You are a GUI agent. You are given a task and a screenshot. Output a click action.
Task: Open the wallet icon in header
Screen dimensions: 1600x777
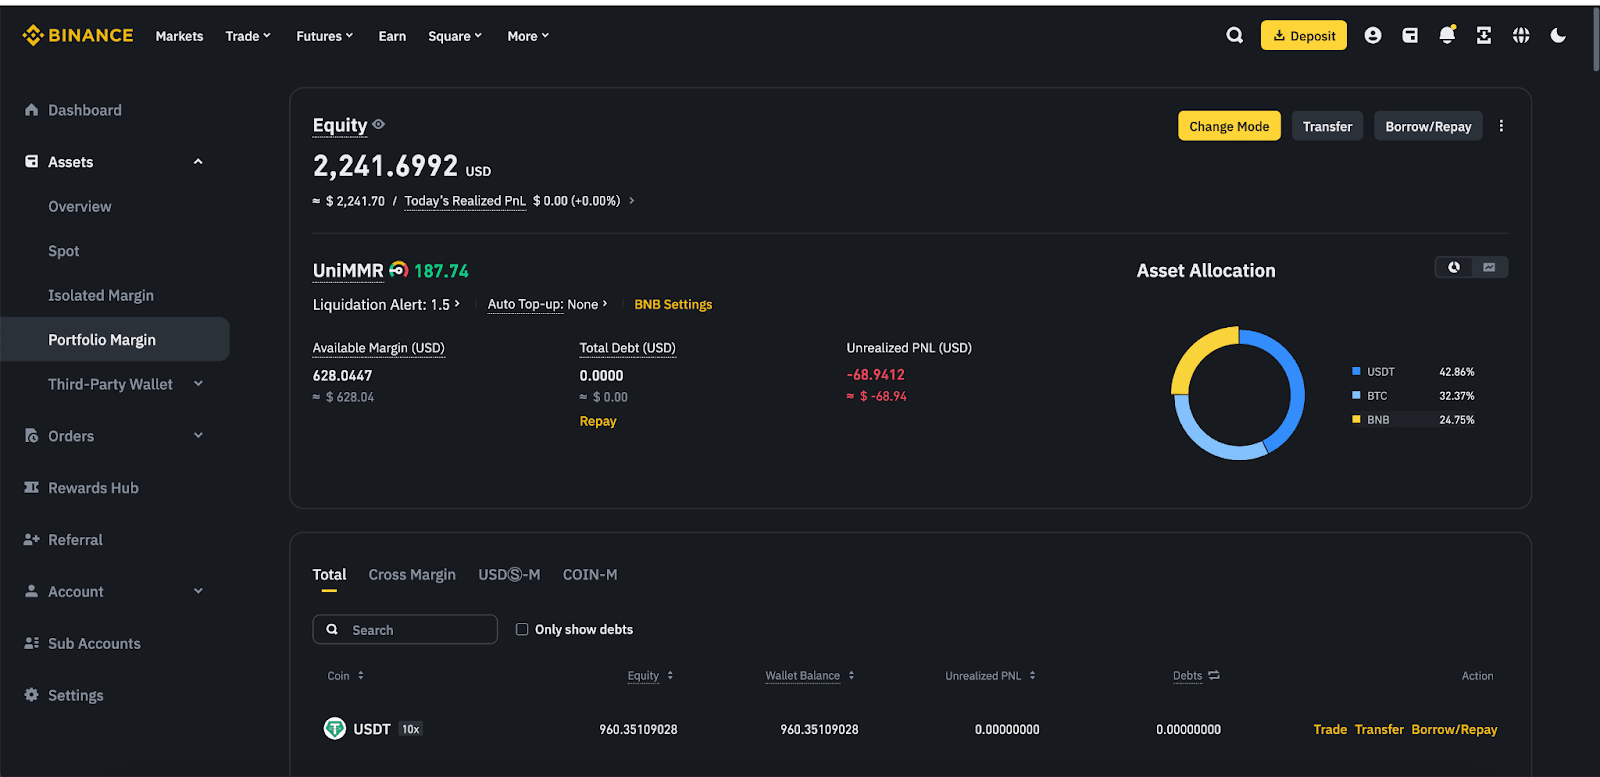pyautogui.click(x=1410, y=35)
